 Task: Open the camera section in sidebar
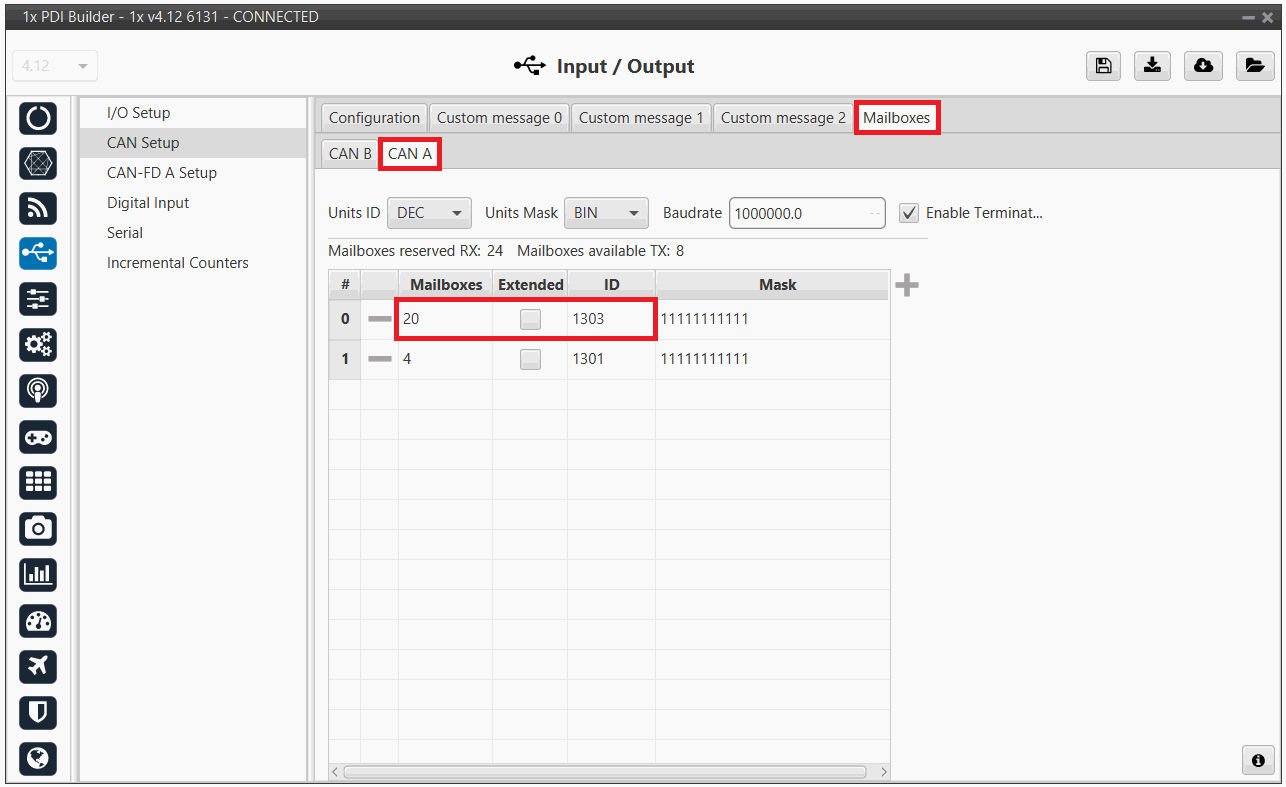38,528
